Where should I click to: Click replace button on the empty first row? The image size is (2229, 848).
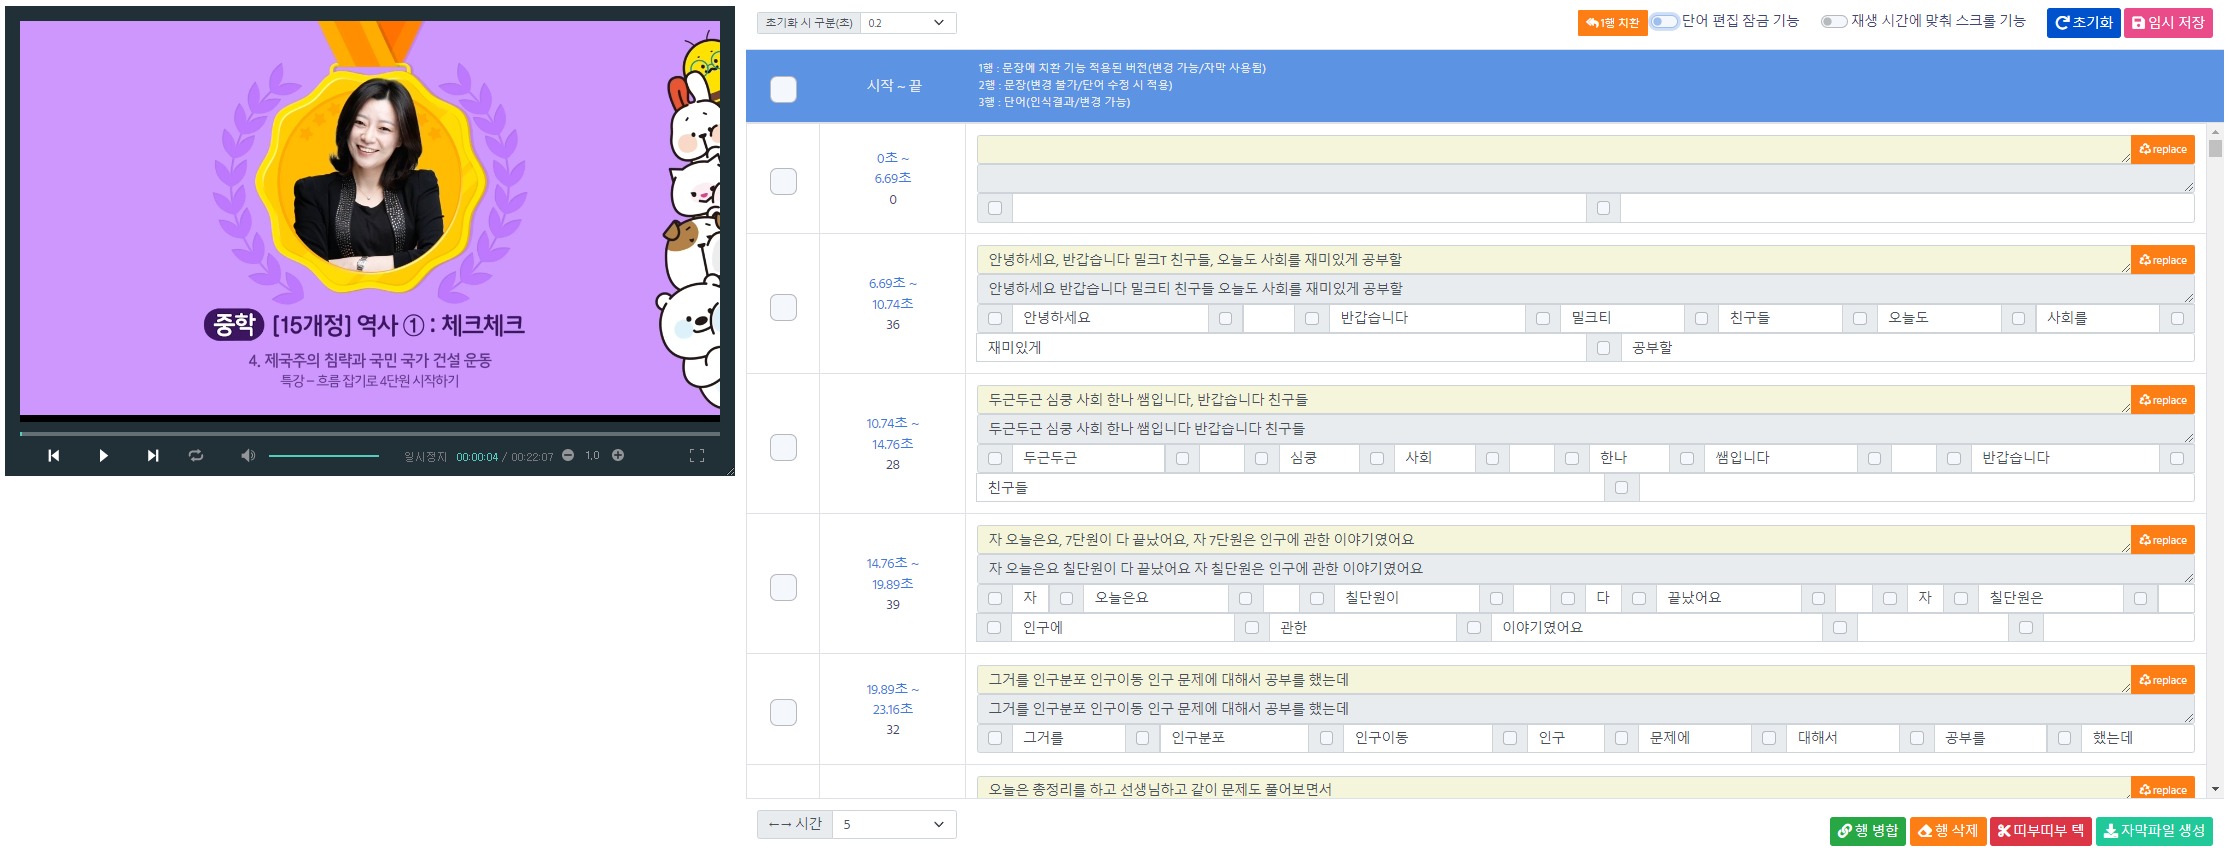2162,149
